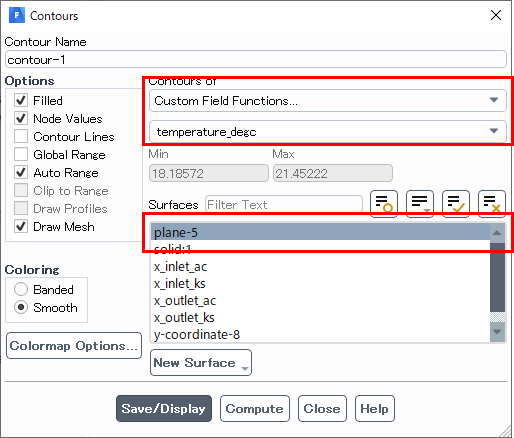Open the Custom Field Functions dropdown
This screenshot has height=438, width=514.
click(328, 101)
